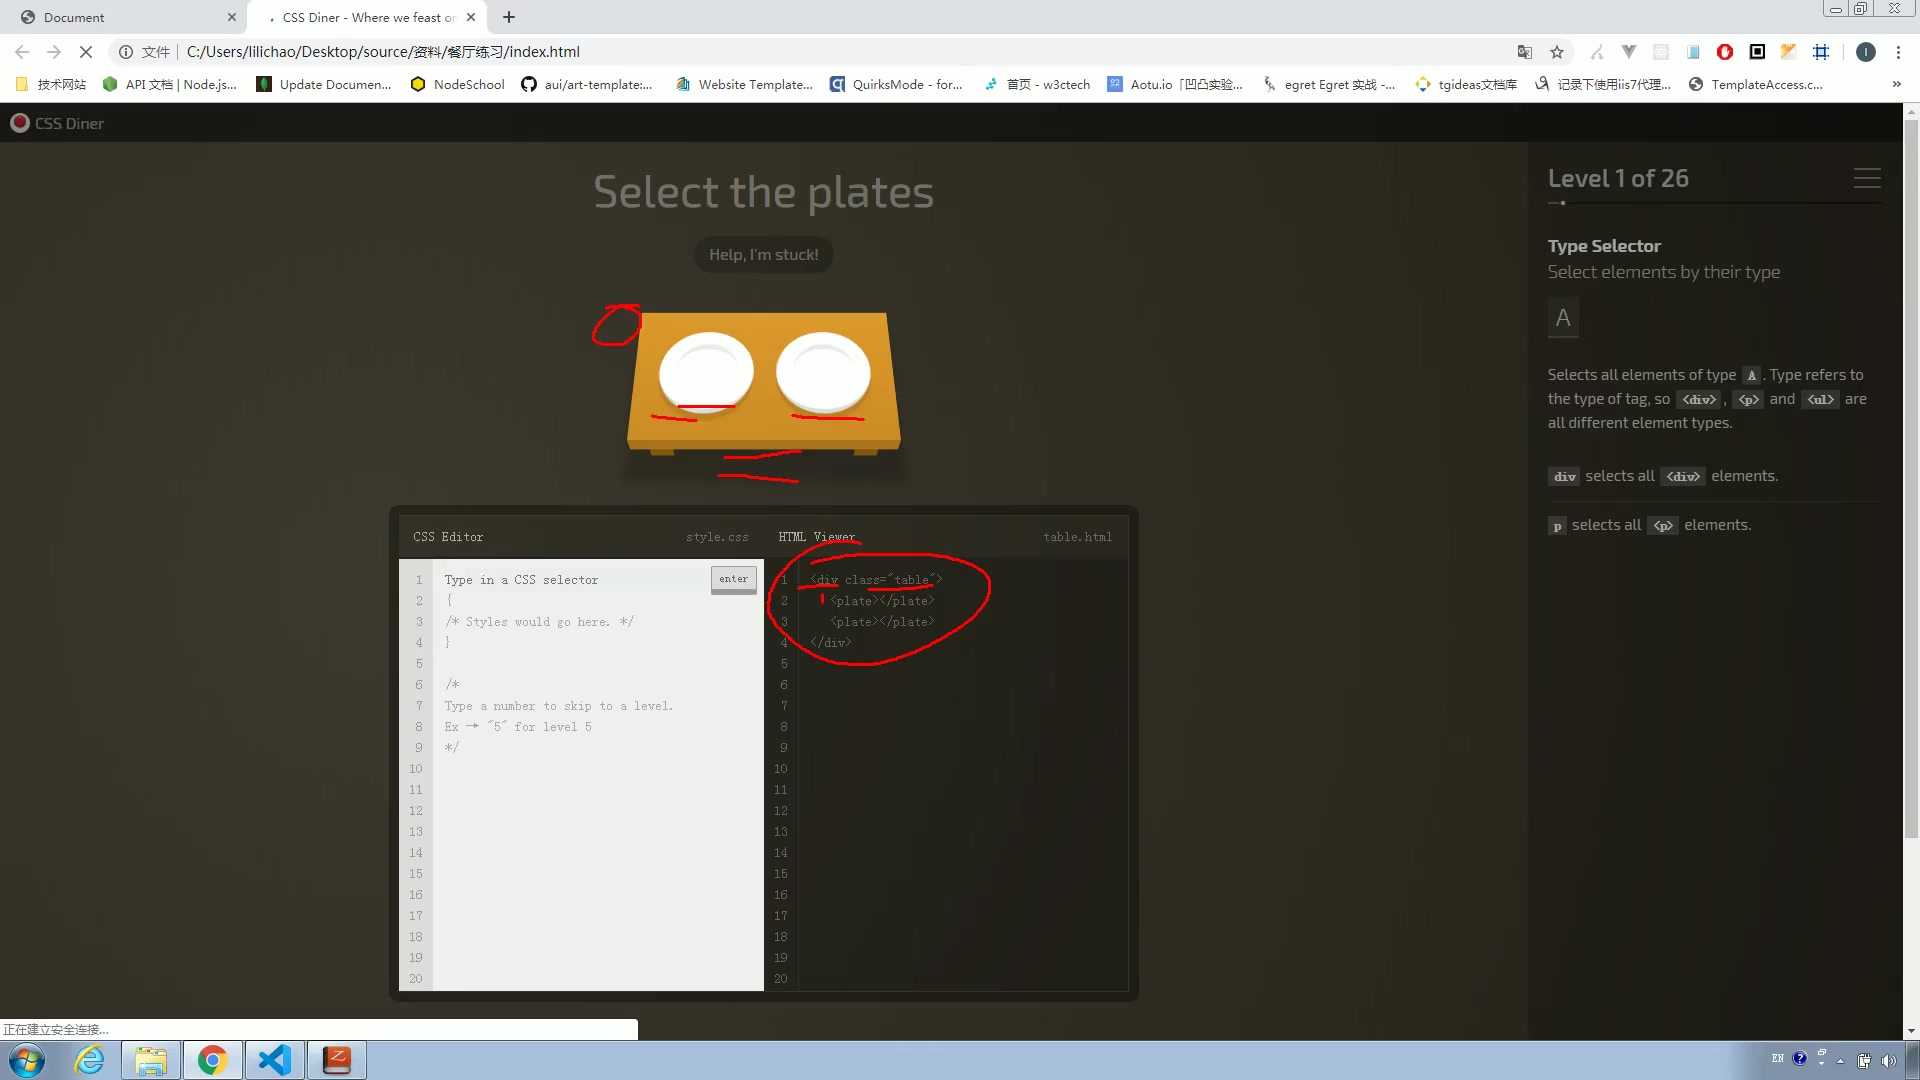The height and width of the screenshot is (1080, 1920).
Task: Show hidden system tray icons
Action: pyautogui.click(x=1840, y=1060)
